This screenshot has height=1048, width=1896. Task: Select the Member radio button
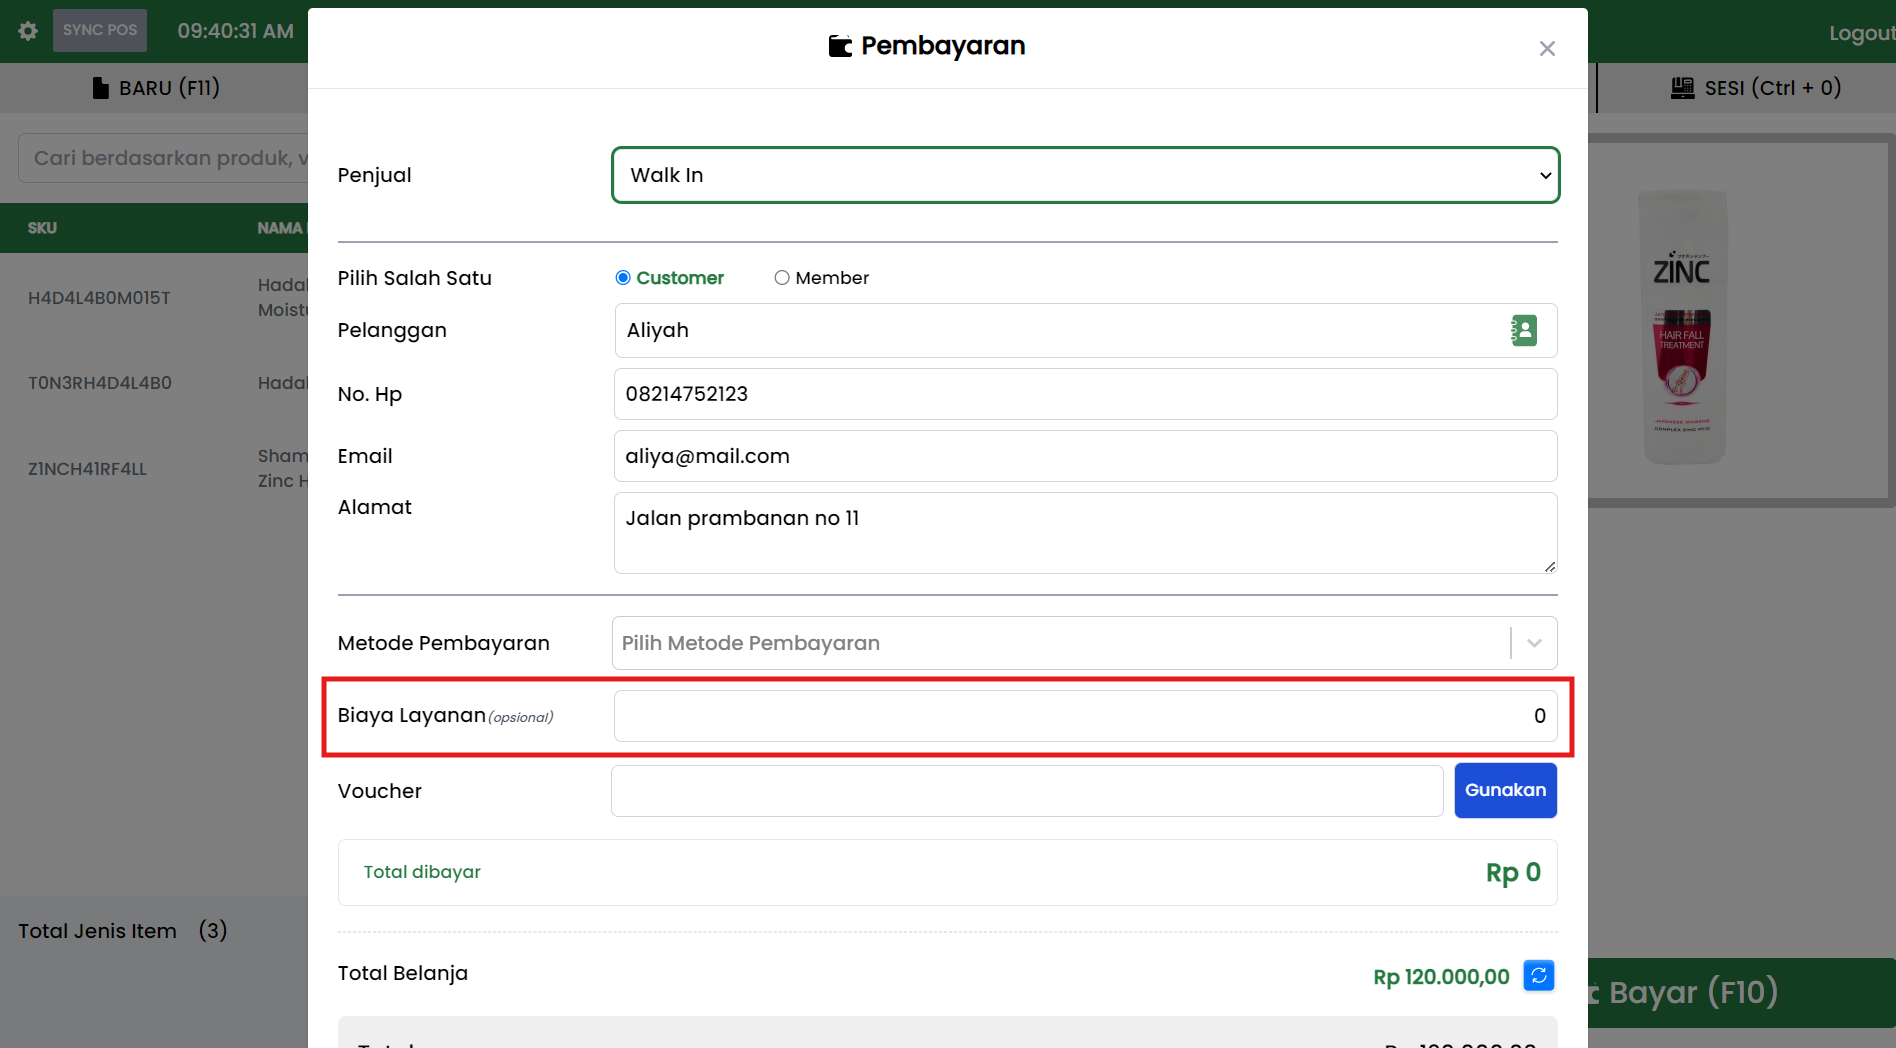point(782,278)
